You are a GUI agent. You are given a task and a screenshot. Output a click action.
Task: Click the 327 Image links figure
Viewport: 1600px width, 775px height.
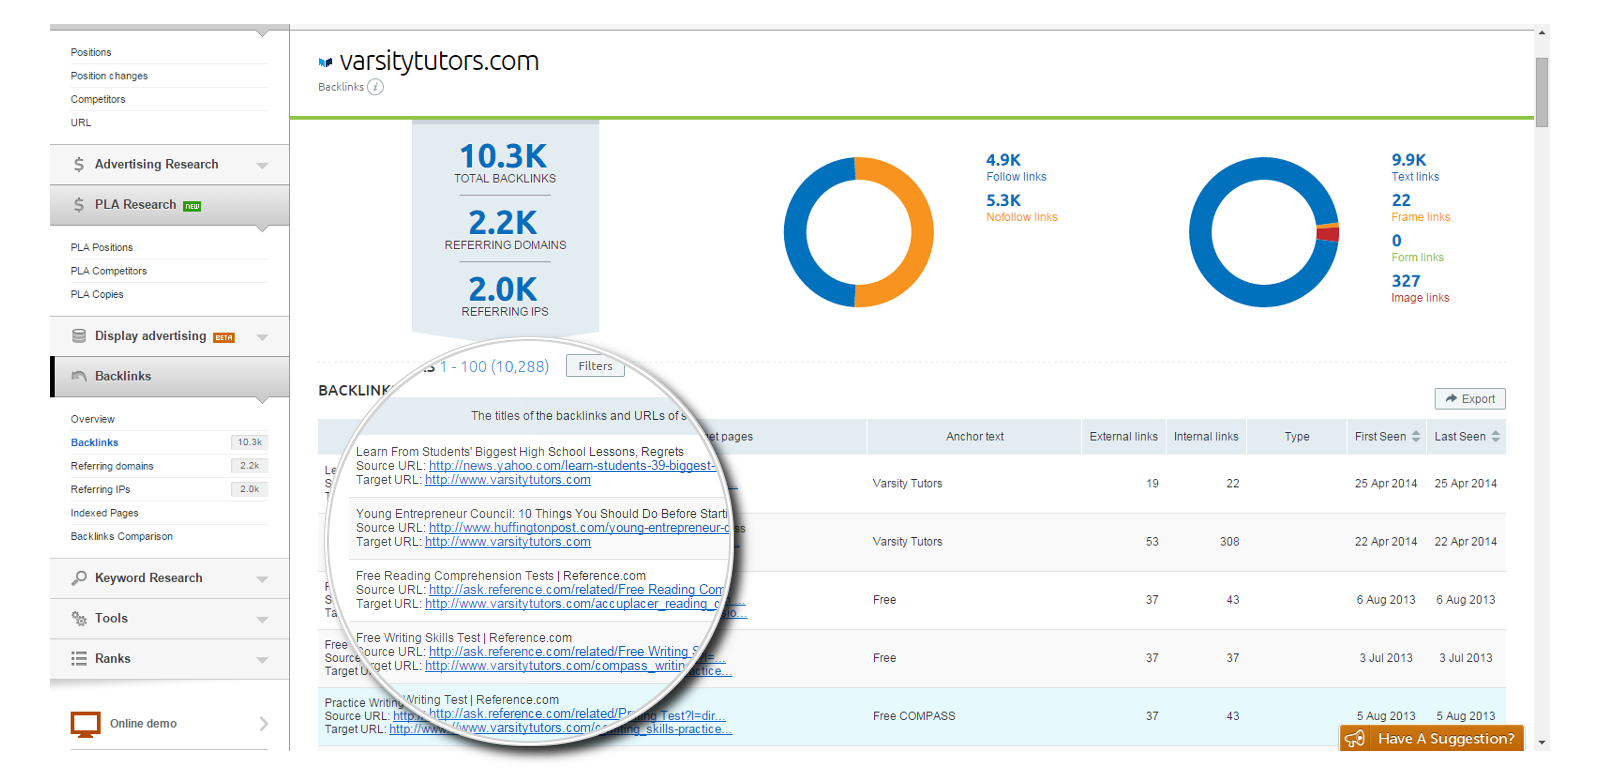(1406, 281)
